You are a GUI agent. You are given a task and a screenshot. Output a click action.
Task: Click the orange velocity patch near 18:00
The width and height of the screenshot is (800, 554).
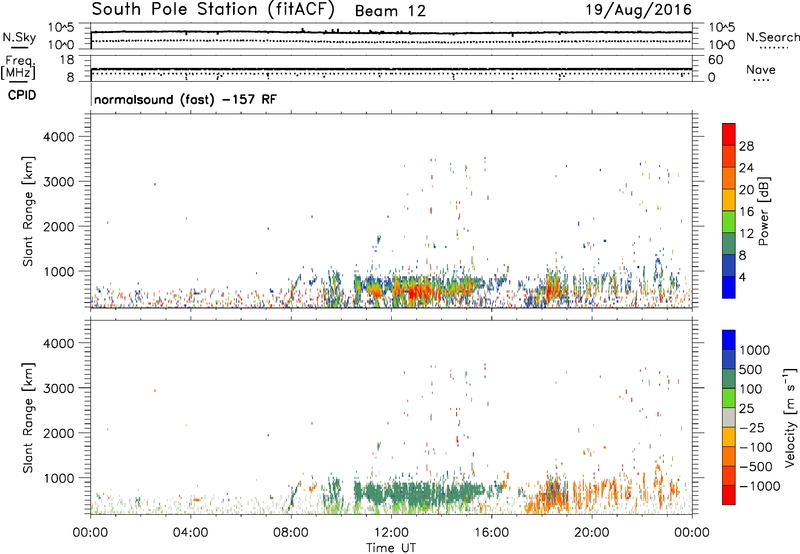click(x=548, y=497)
